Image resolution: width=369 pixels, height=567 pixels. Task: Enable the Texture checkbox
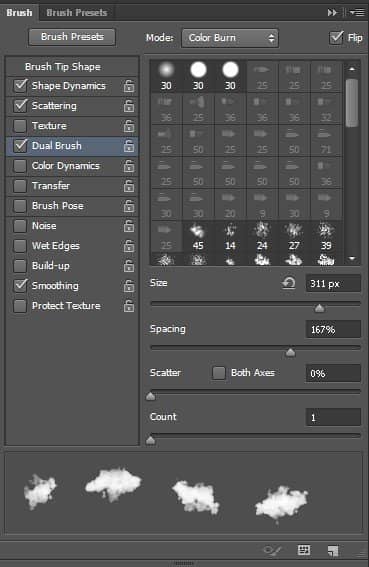[x=20, y=126]
